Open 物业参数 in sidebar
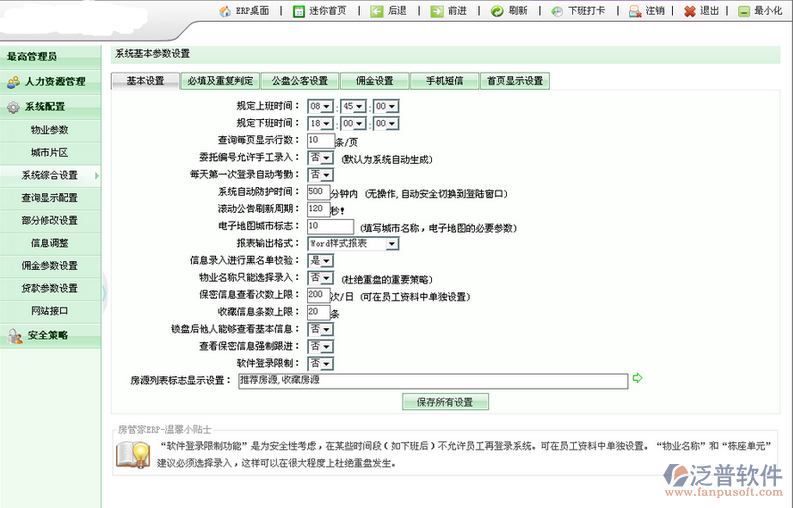 [50, 130]
